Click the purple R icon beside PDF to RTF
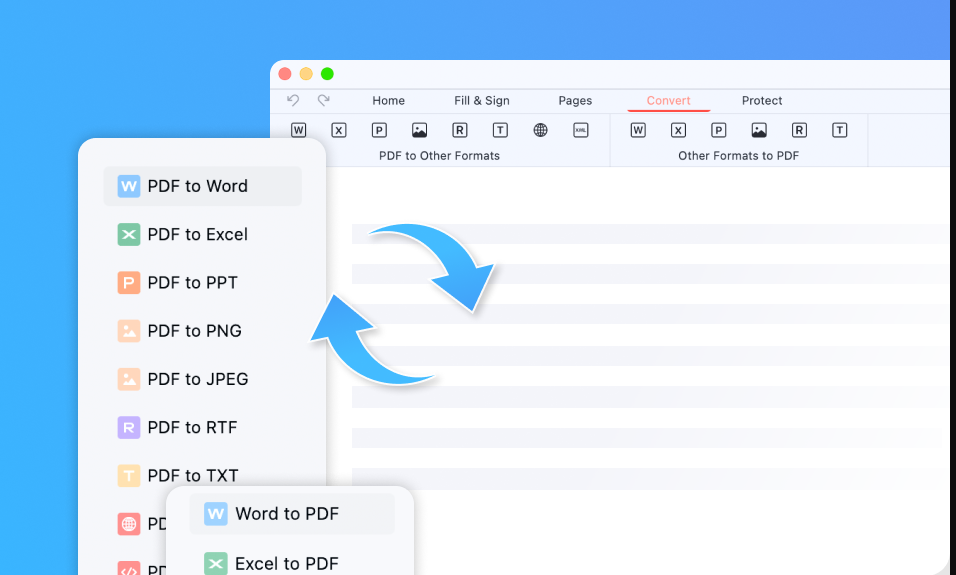The height and width of the screenshot is (575, 956). 129,427
